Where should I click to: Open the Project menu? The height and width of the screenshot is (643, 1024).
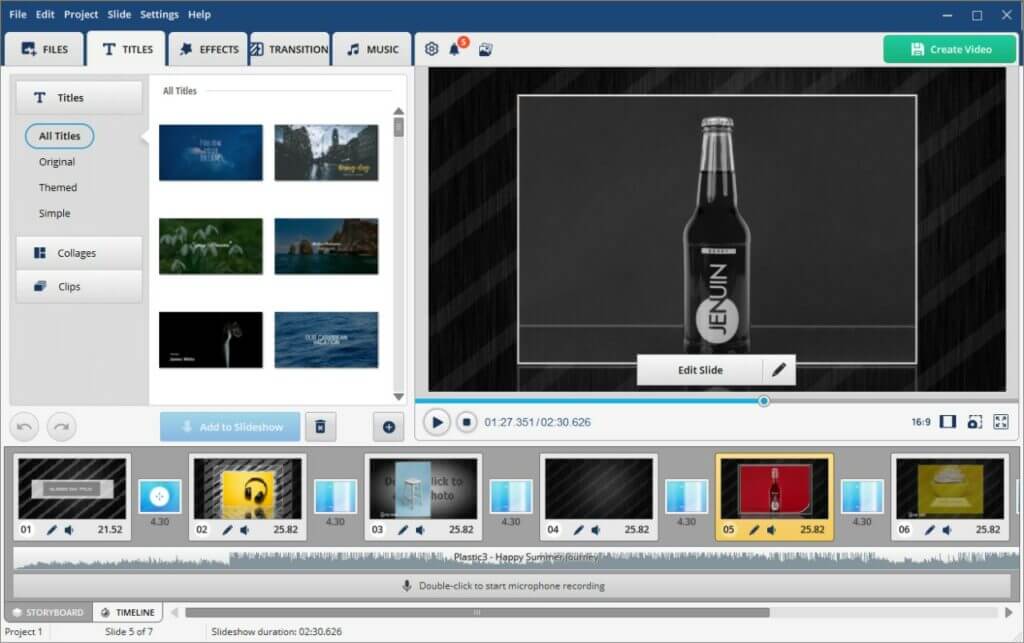tap(80, 14)
